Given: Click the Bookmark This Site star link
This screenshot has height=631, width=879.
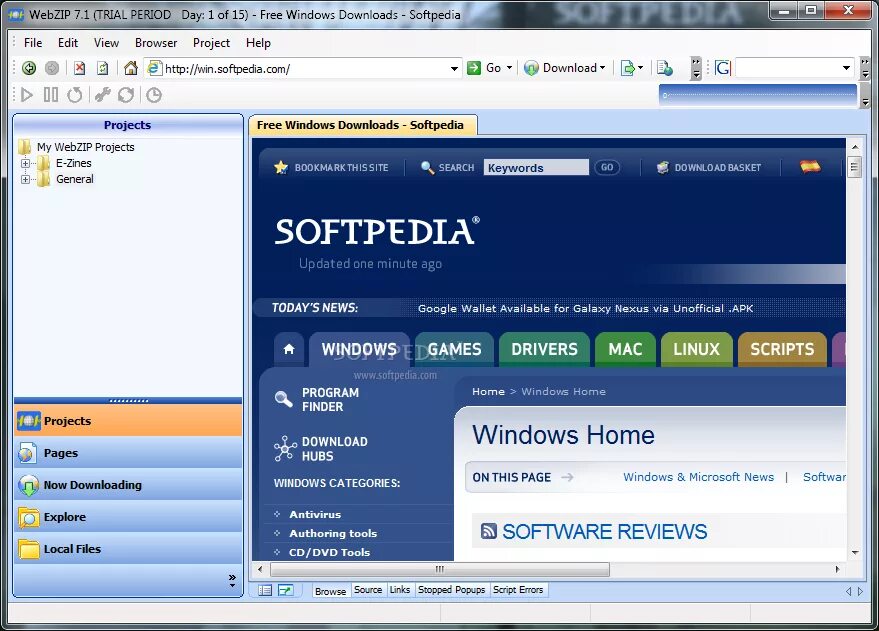Looking at the screenshot, I should (x=332, y=167).
